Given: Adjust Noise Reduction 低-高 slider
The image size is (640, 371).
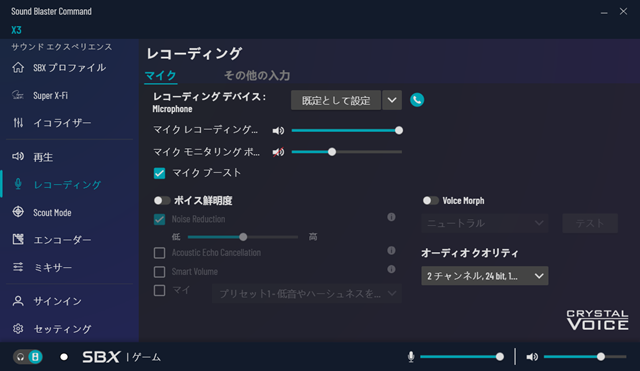Looking at the screenshot, I should tap(243, 237).
